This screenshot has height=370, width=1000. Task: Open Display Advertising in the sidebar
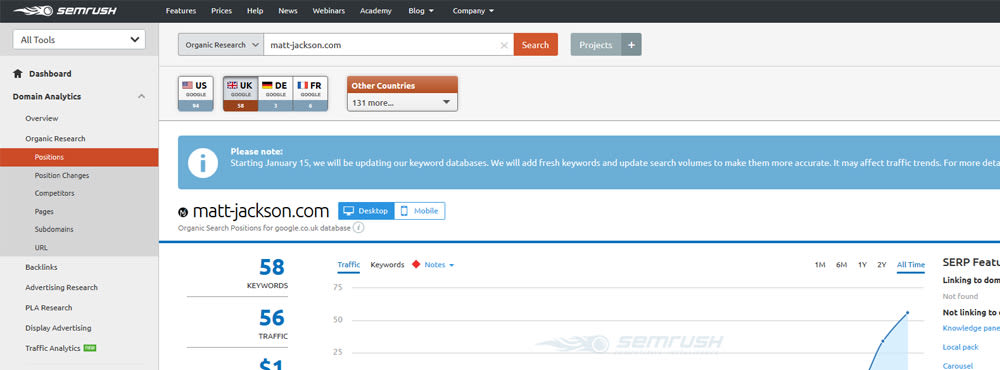click(58, 329)
